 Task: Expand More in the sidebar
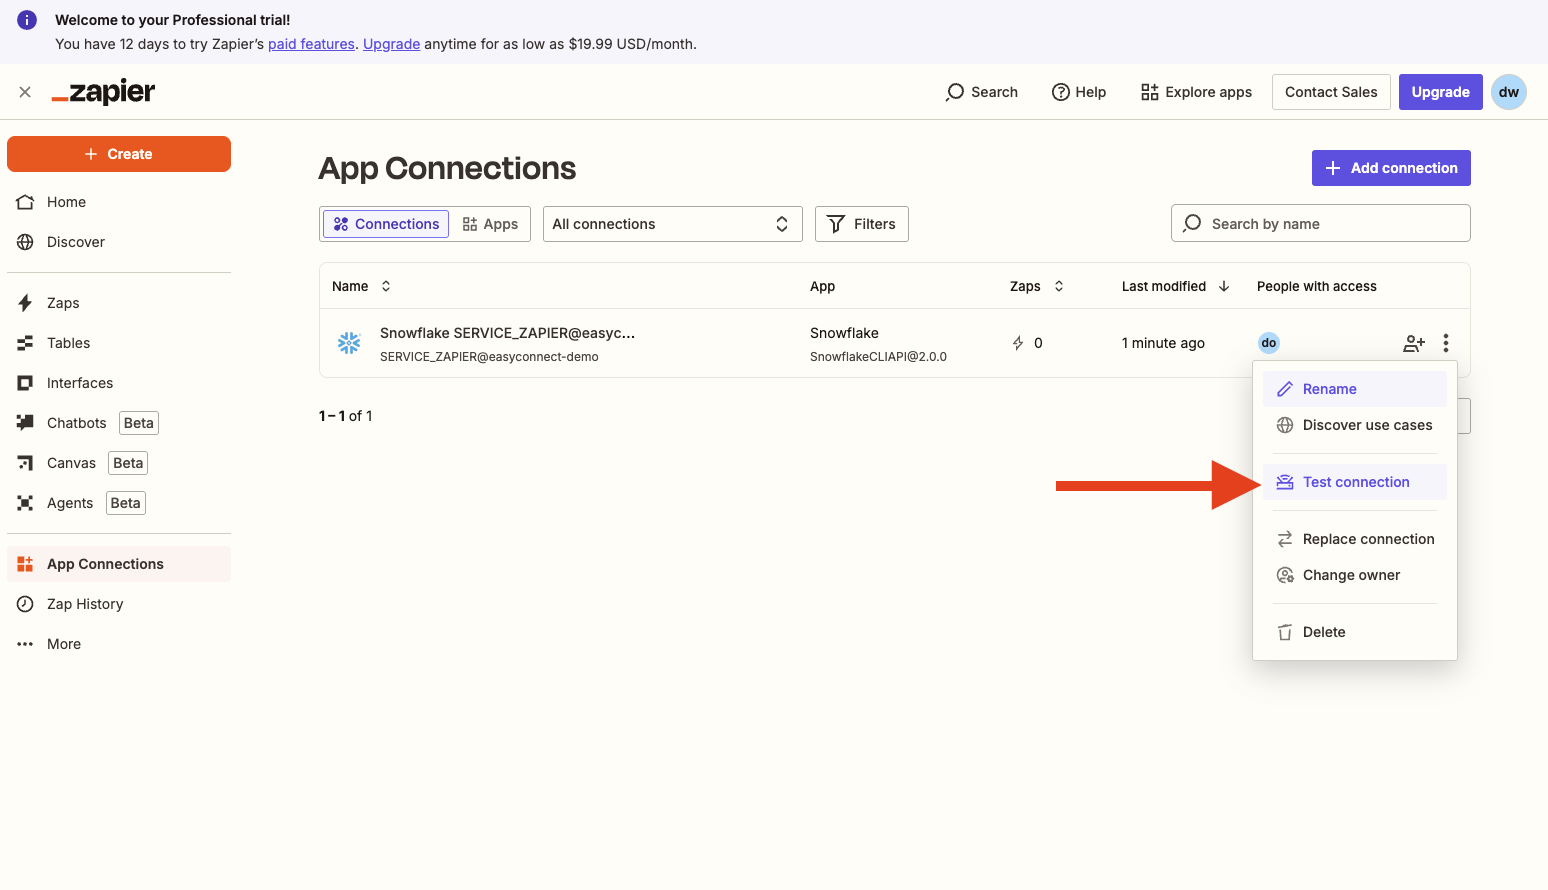click(x=119, y=644)
